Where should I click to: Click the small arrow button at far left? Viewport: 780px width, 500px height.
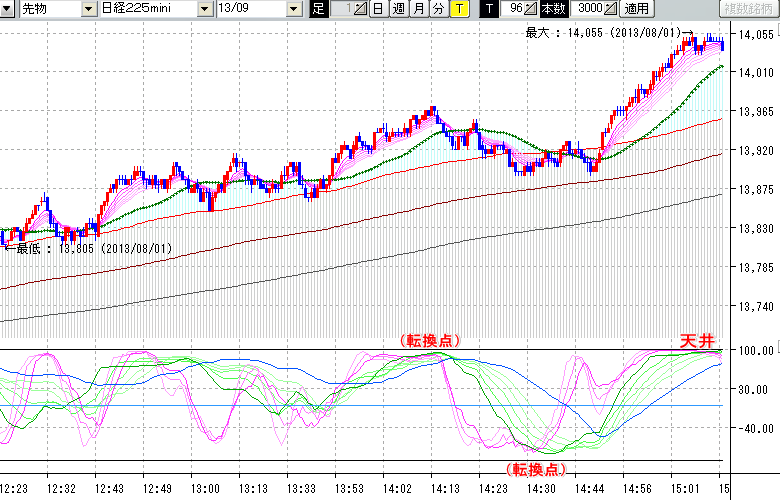[7, 9]
